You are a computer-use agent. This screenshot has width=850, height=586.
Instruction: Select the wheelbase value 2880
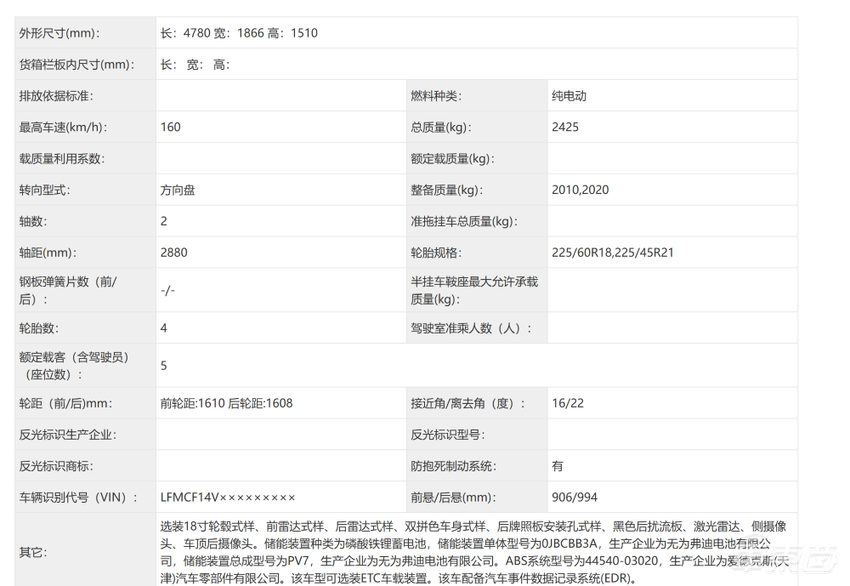(169, 252)
